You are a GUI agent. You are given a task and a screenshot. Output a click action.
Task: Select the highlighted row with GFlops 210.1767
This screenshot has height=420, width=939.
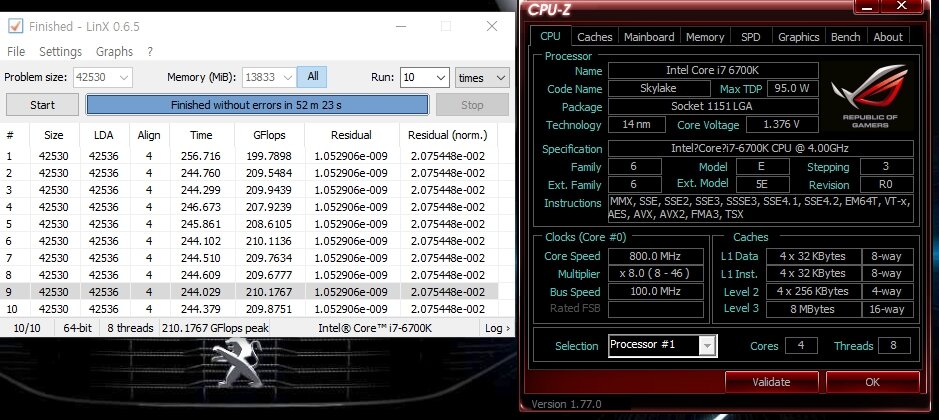249,292
